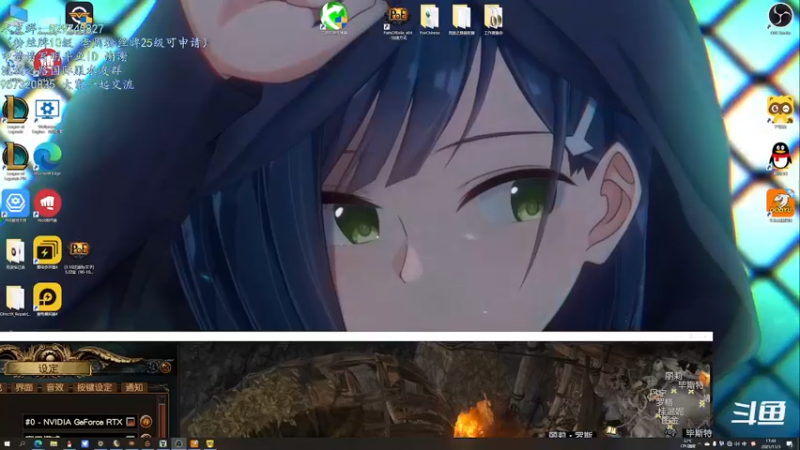Image resolution: width=800 pixels, height=450 pixels.
Task: Open PoeChinese folder on desktop
Action: tap(430, 19)
